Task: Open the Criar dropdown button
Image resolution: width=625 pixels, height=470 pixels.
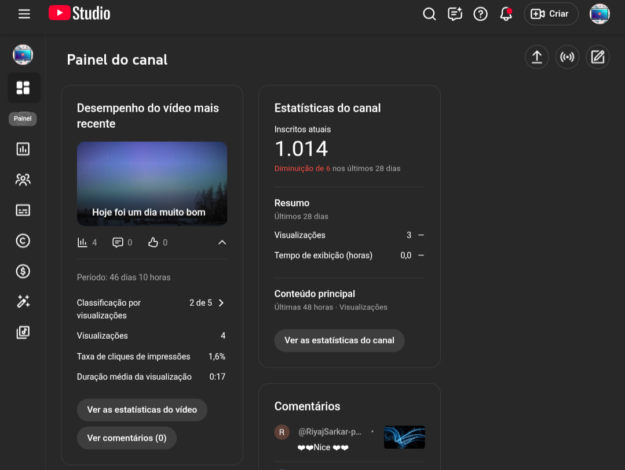Action: click(551, 14)
